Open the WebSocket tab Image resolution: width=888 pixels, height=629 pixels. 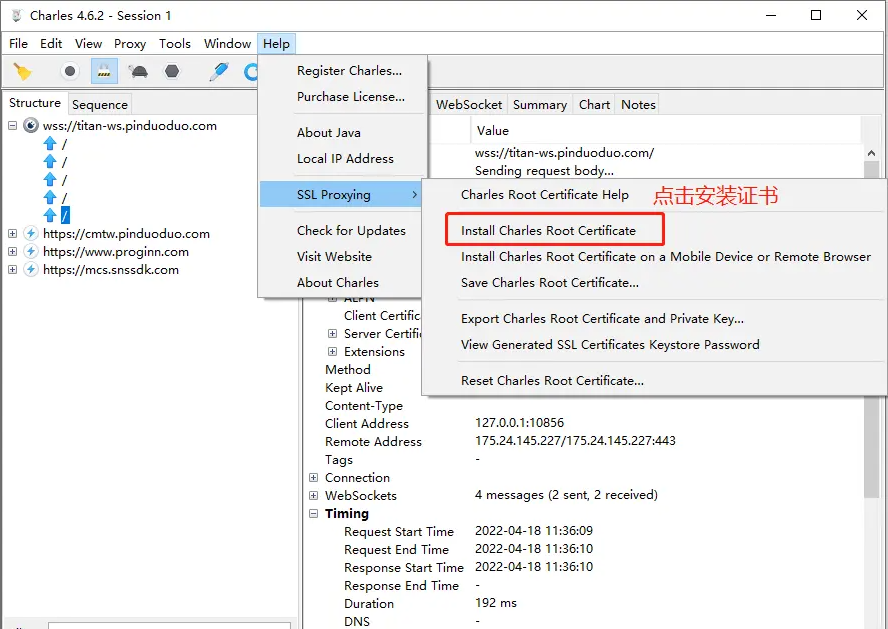click(469, 105)
